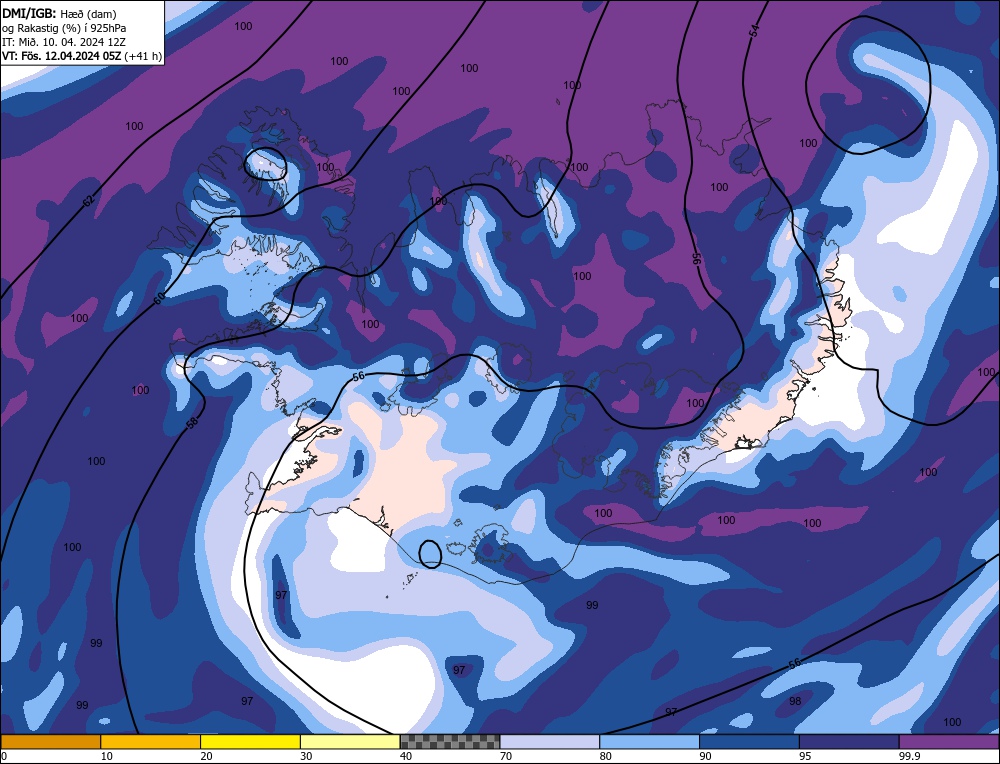Click the '10' legend tick label
The height and width of the screenshot is (764, 1000).
107,756
